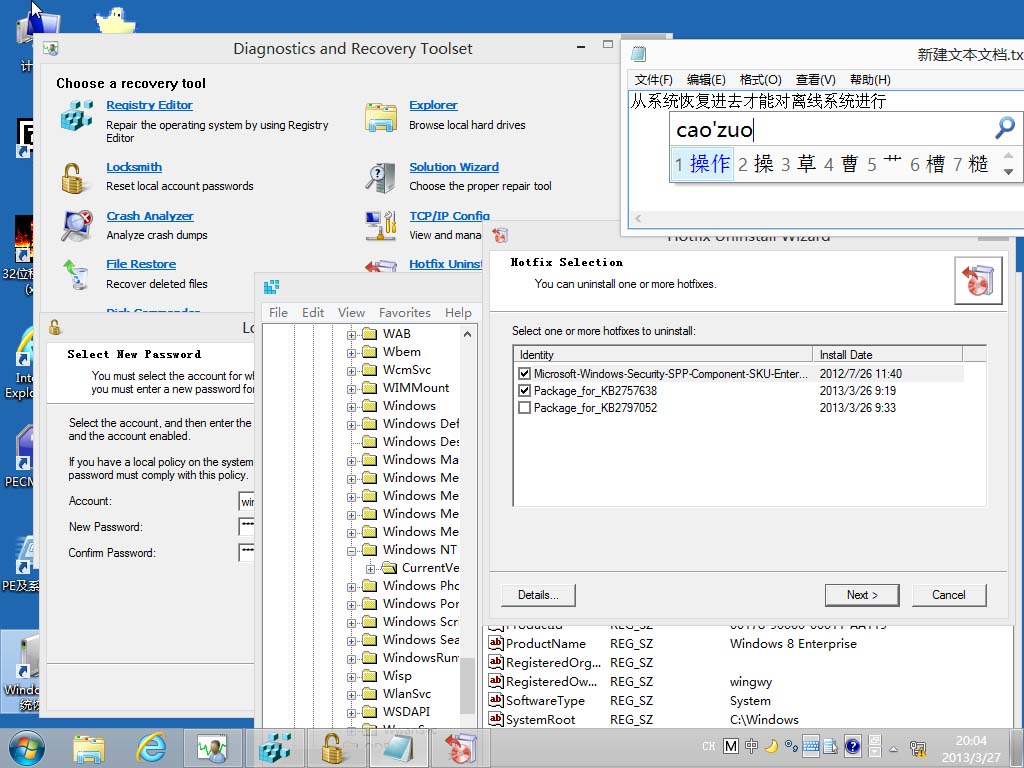
Task: Open the Favorites menu in Registry Editor
Action: 404,312
